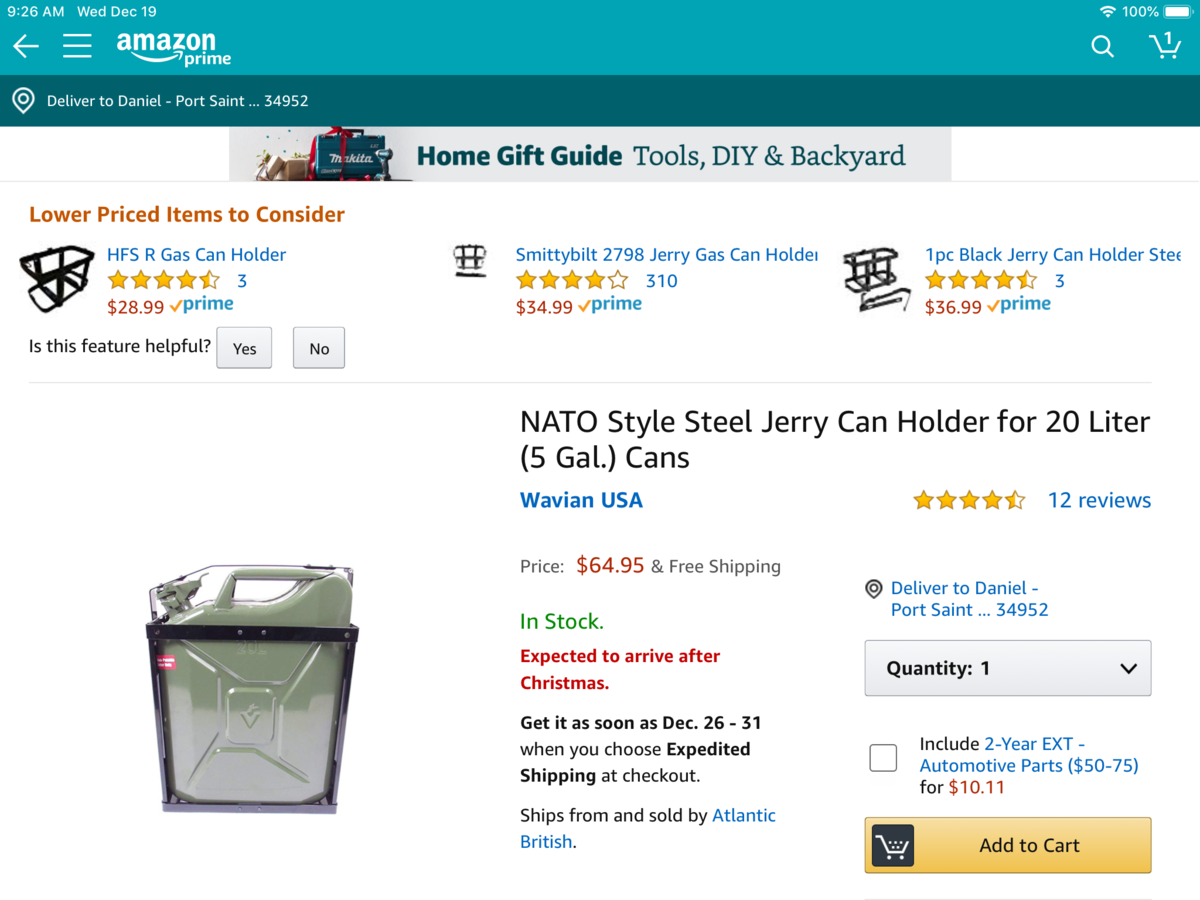Open the hamburger menu

click(x=77, y=46)
